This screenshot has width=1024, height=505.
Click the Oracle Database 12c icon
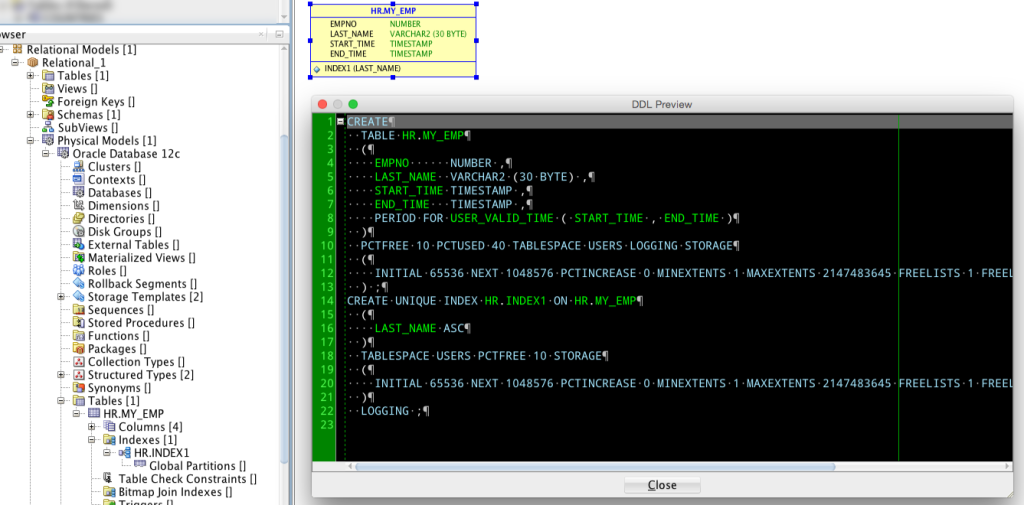pyautogui.click(x=63, y=154)
